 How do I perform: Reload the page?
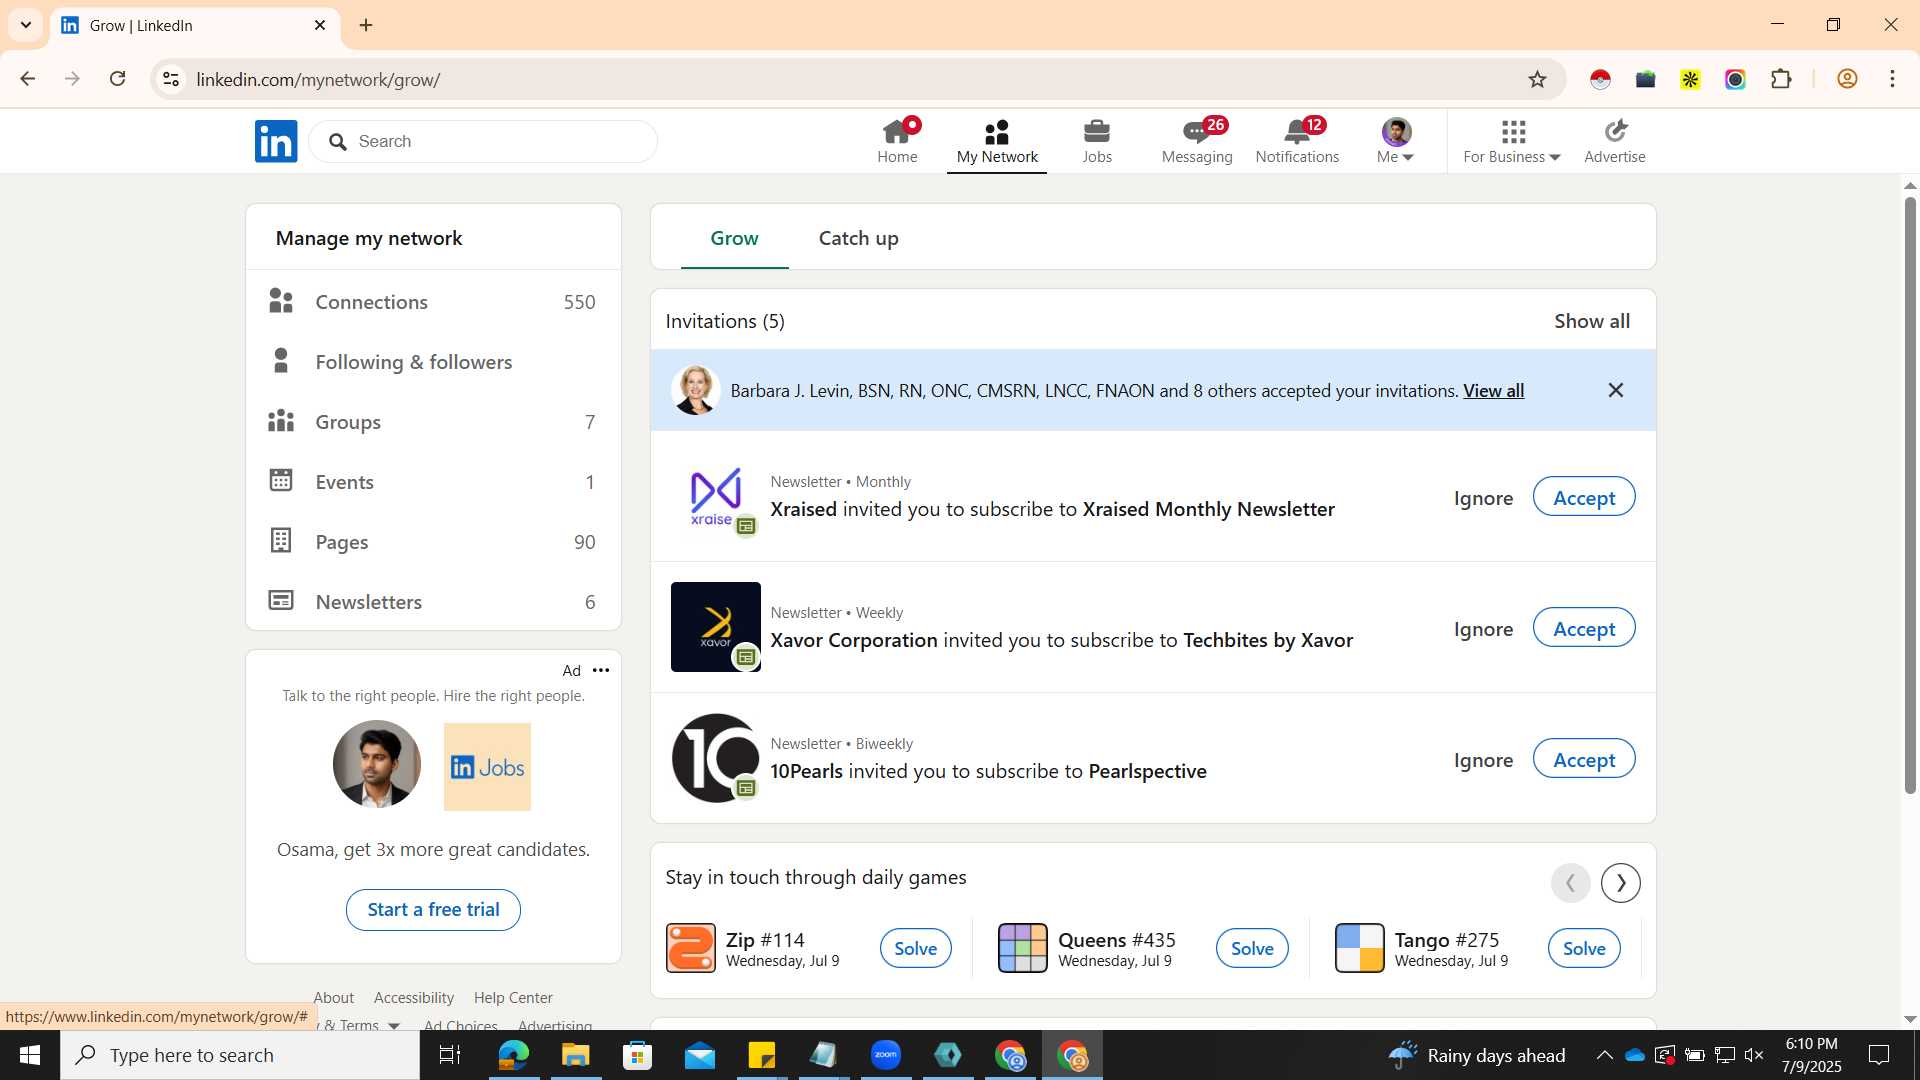click(x=117, y=79)
